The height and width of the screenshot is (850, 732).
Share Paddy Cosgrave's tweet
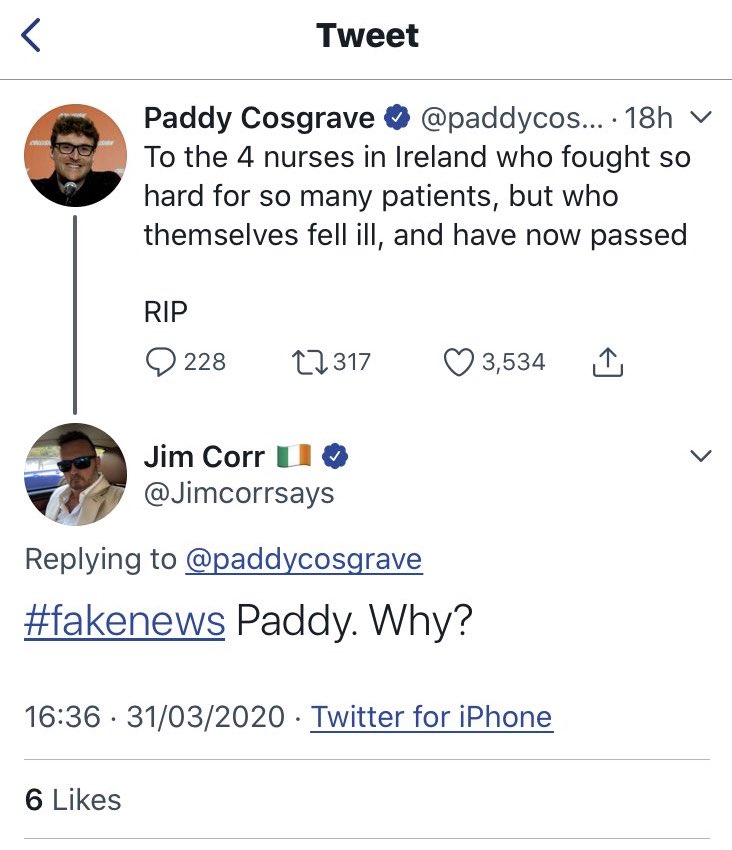coord(608,363)
